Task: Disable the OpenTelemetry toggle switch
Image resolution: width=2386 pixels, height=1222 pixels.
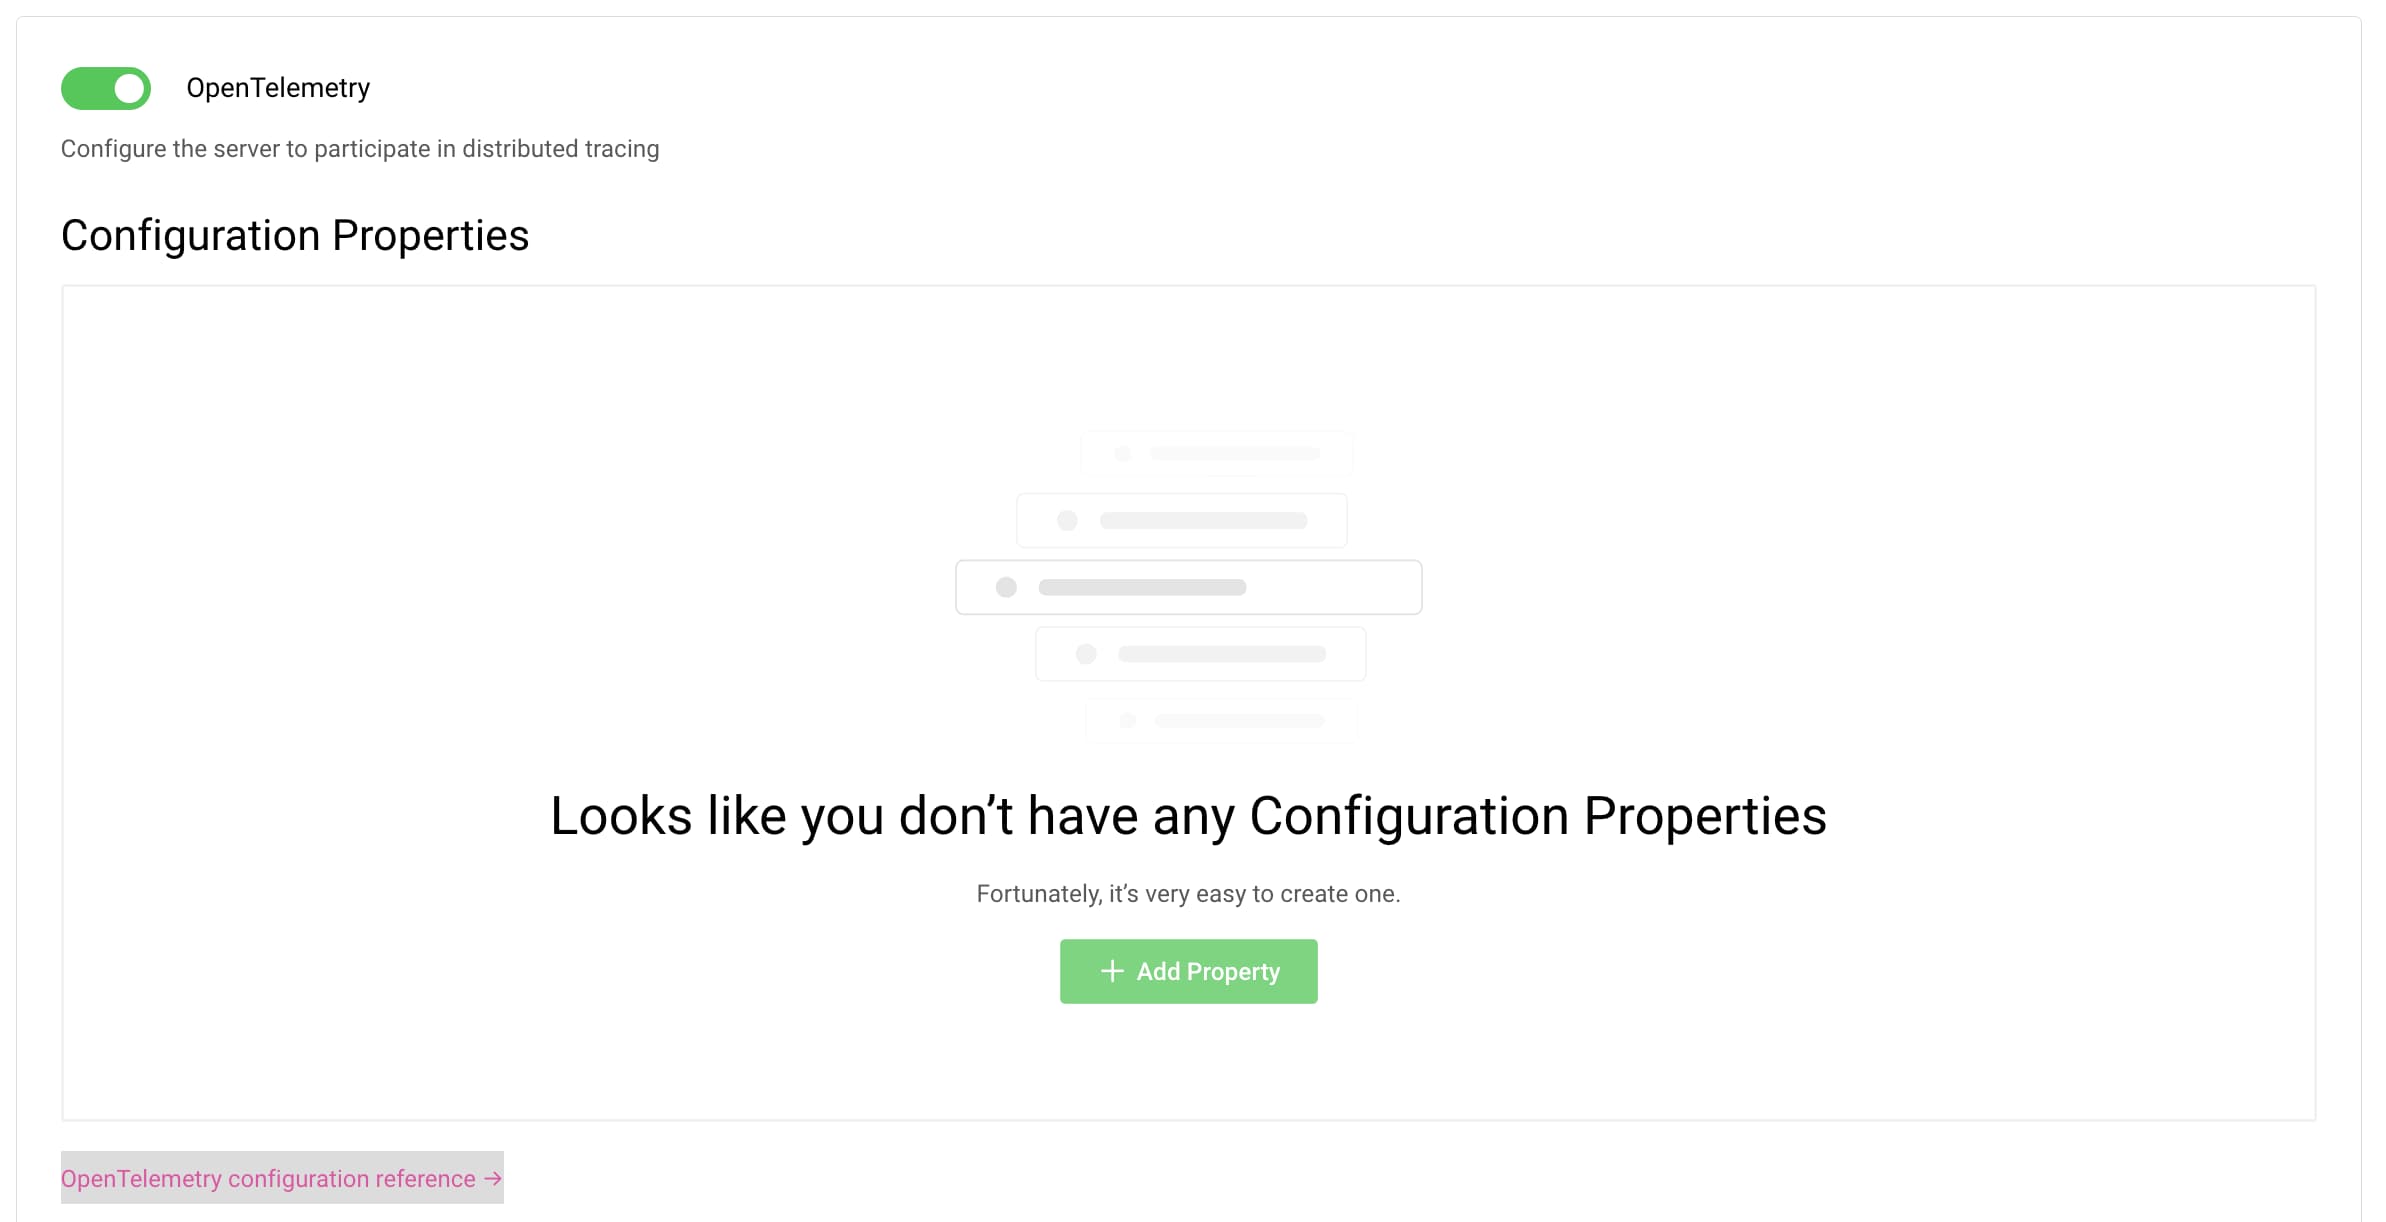Action: tap(106, 88)
